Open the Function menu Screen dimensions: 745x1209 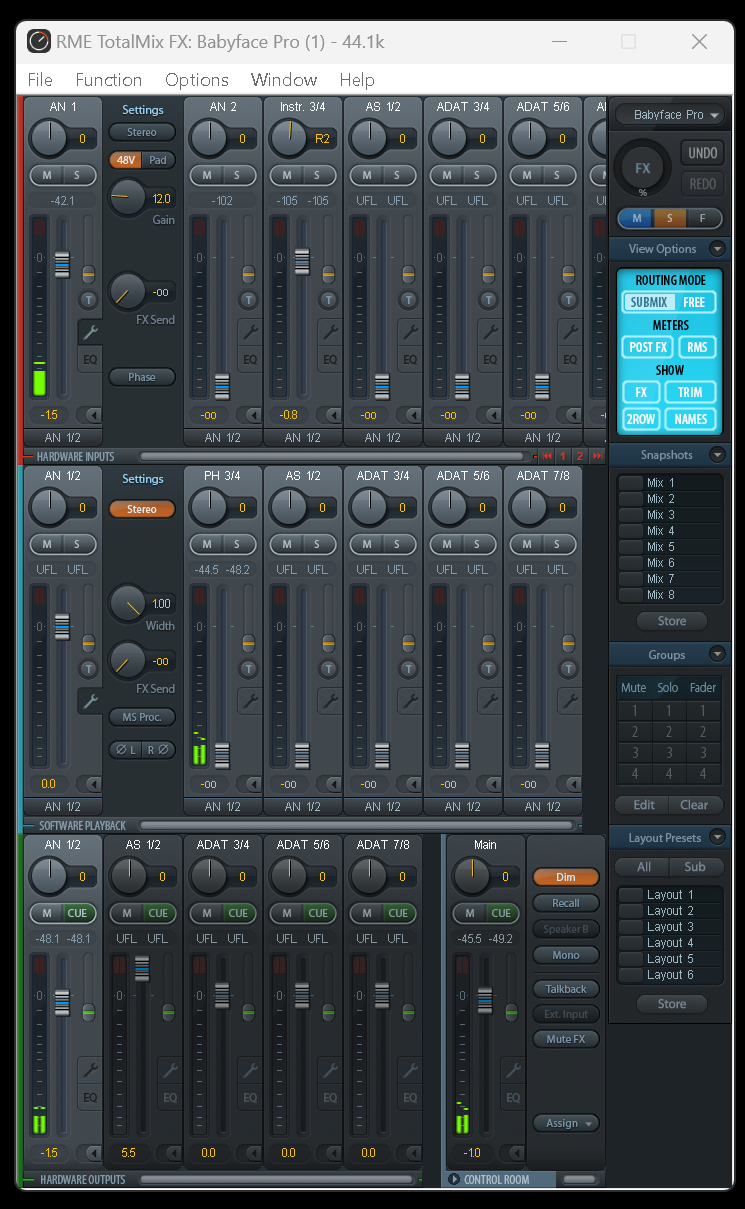click(x=109, y=80)
